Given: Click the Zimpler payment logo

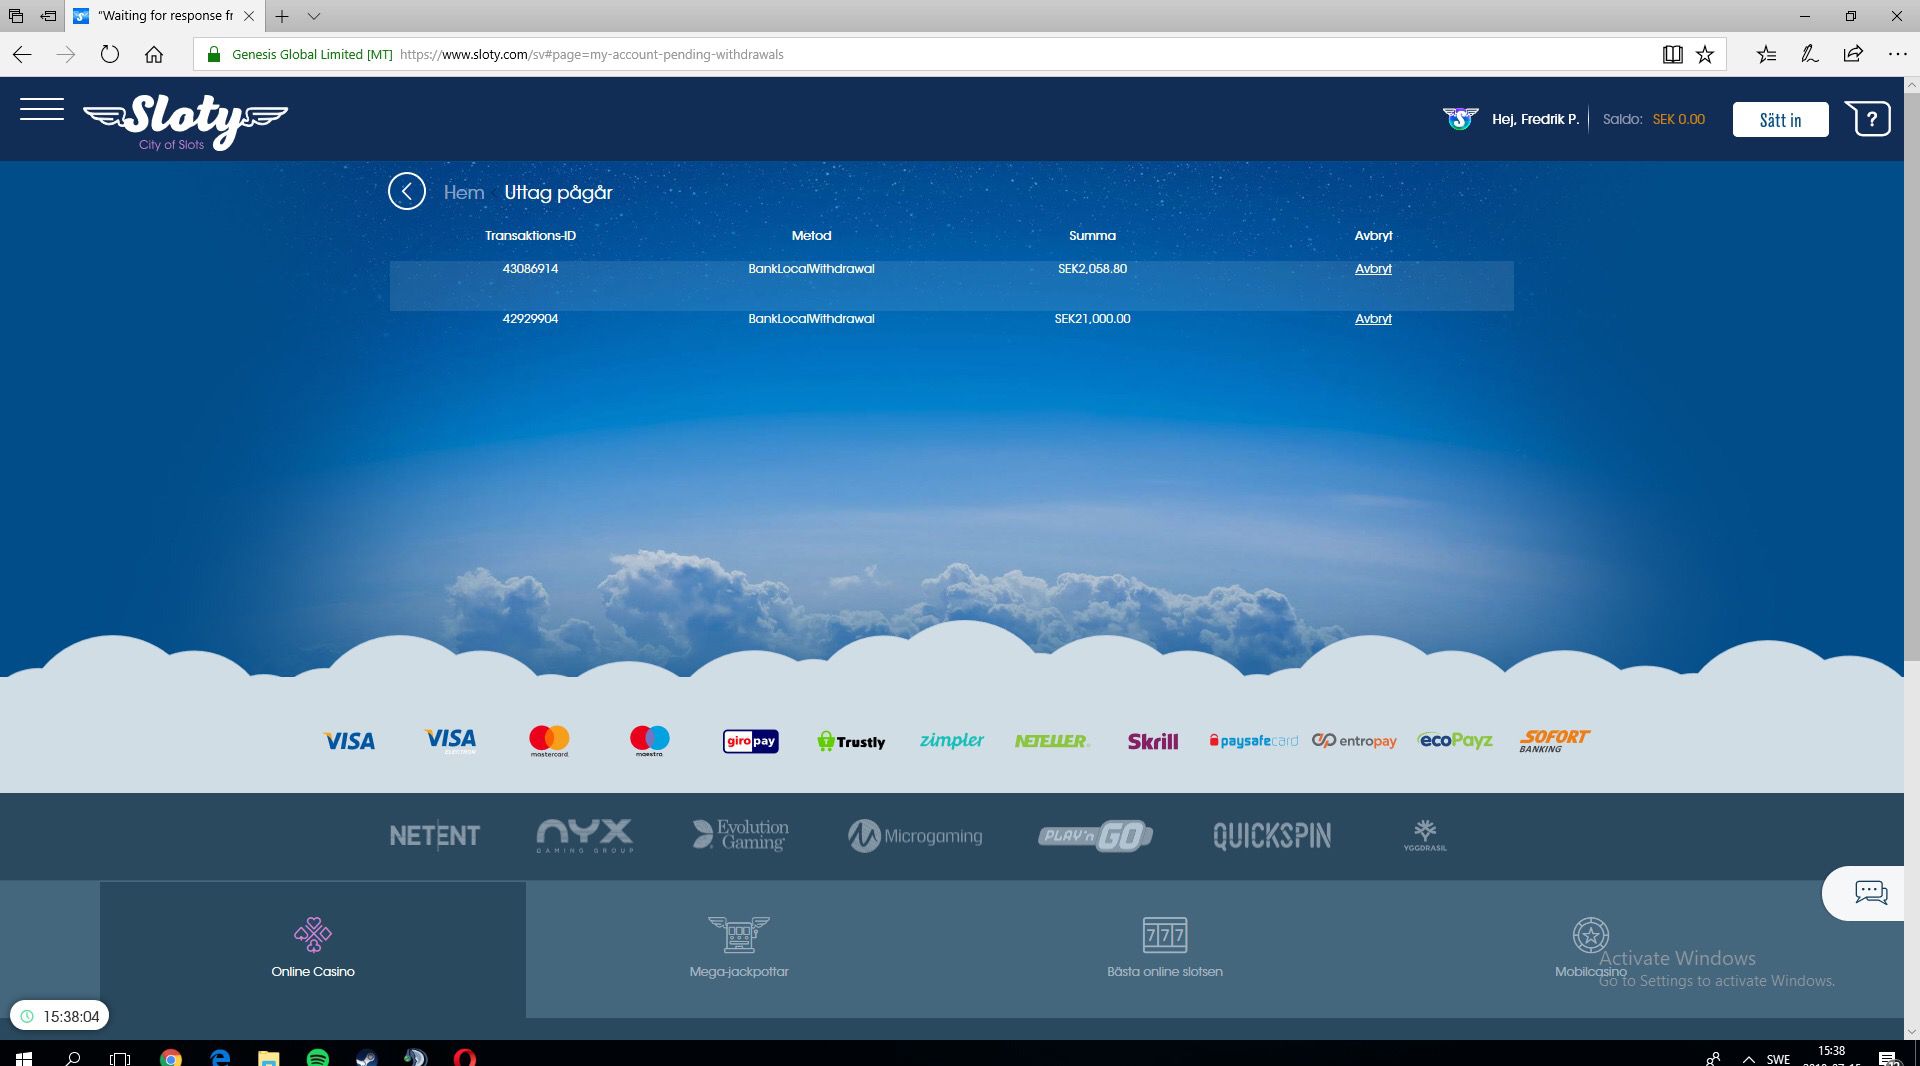Looking at the screenshot, I should [x=951, y=740].
